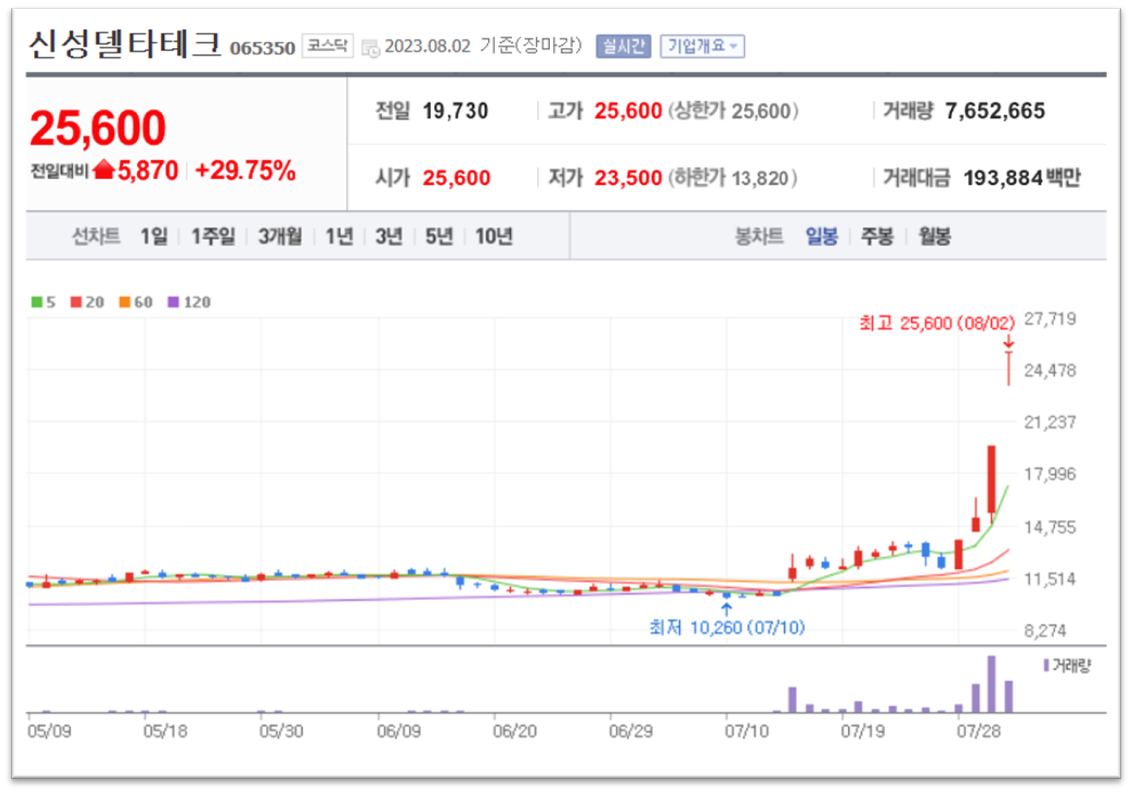Click the 05/09 date axis label

click(x=49, y=731)
